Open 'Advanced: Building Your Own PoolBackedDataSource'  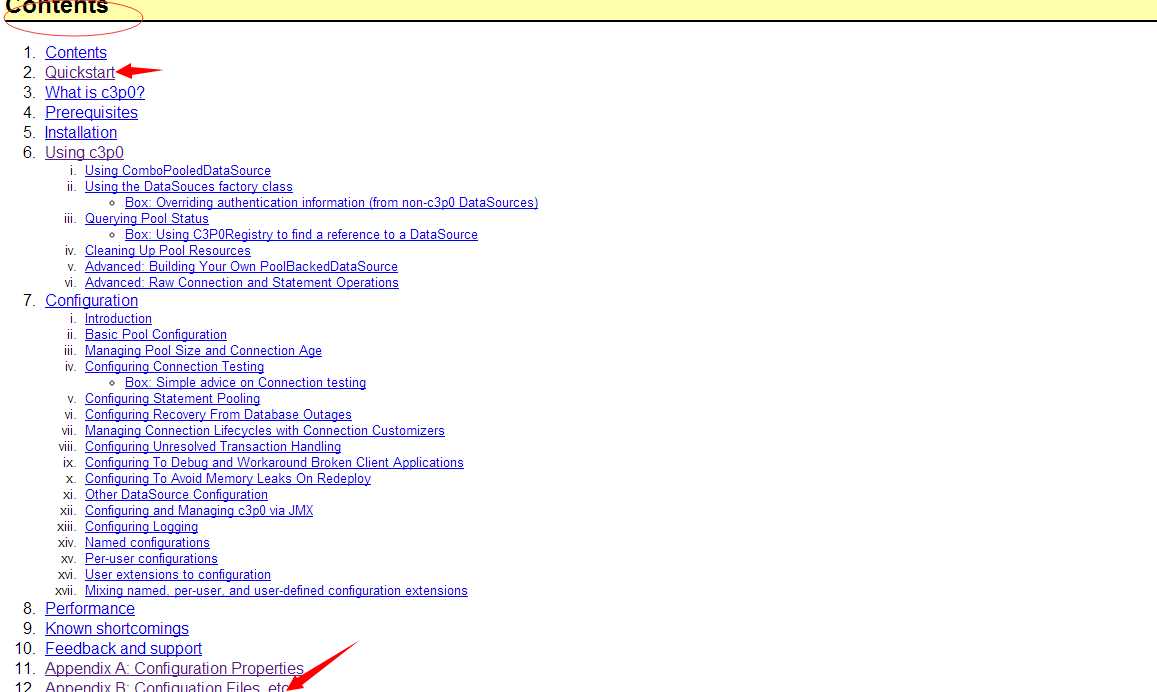[x=241, y=266]
